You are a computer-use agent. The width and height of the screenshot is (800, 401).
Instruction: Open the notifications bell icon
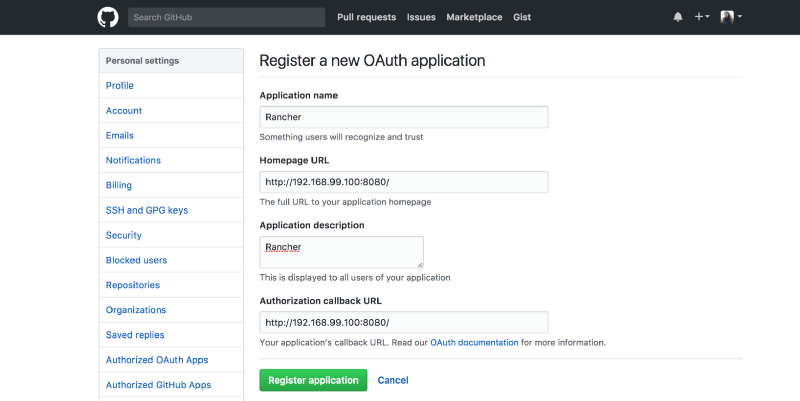point(678,17)
